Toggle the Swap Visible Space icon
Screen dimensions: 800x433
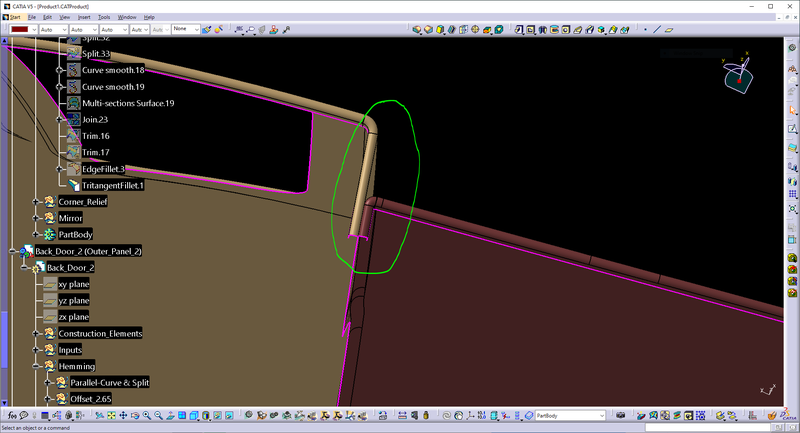[x=229, y=416]
